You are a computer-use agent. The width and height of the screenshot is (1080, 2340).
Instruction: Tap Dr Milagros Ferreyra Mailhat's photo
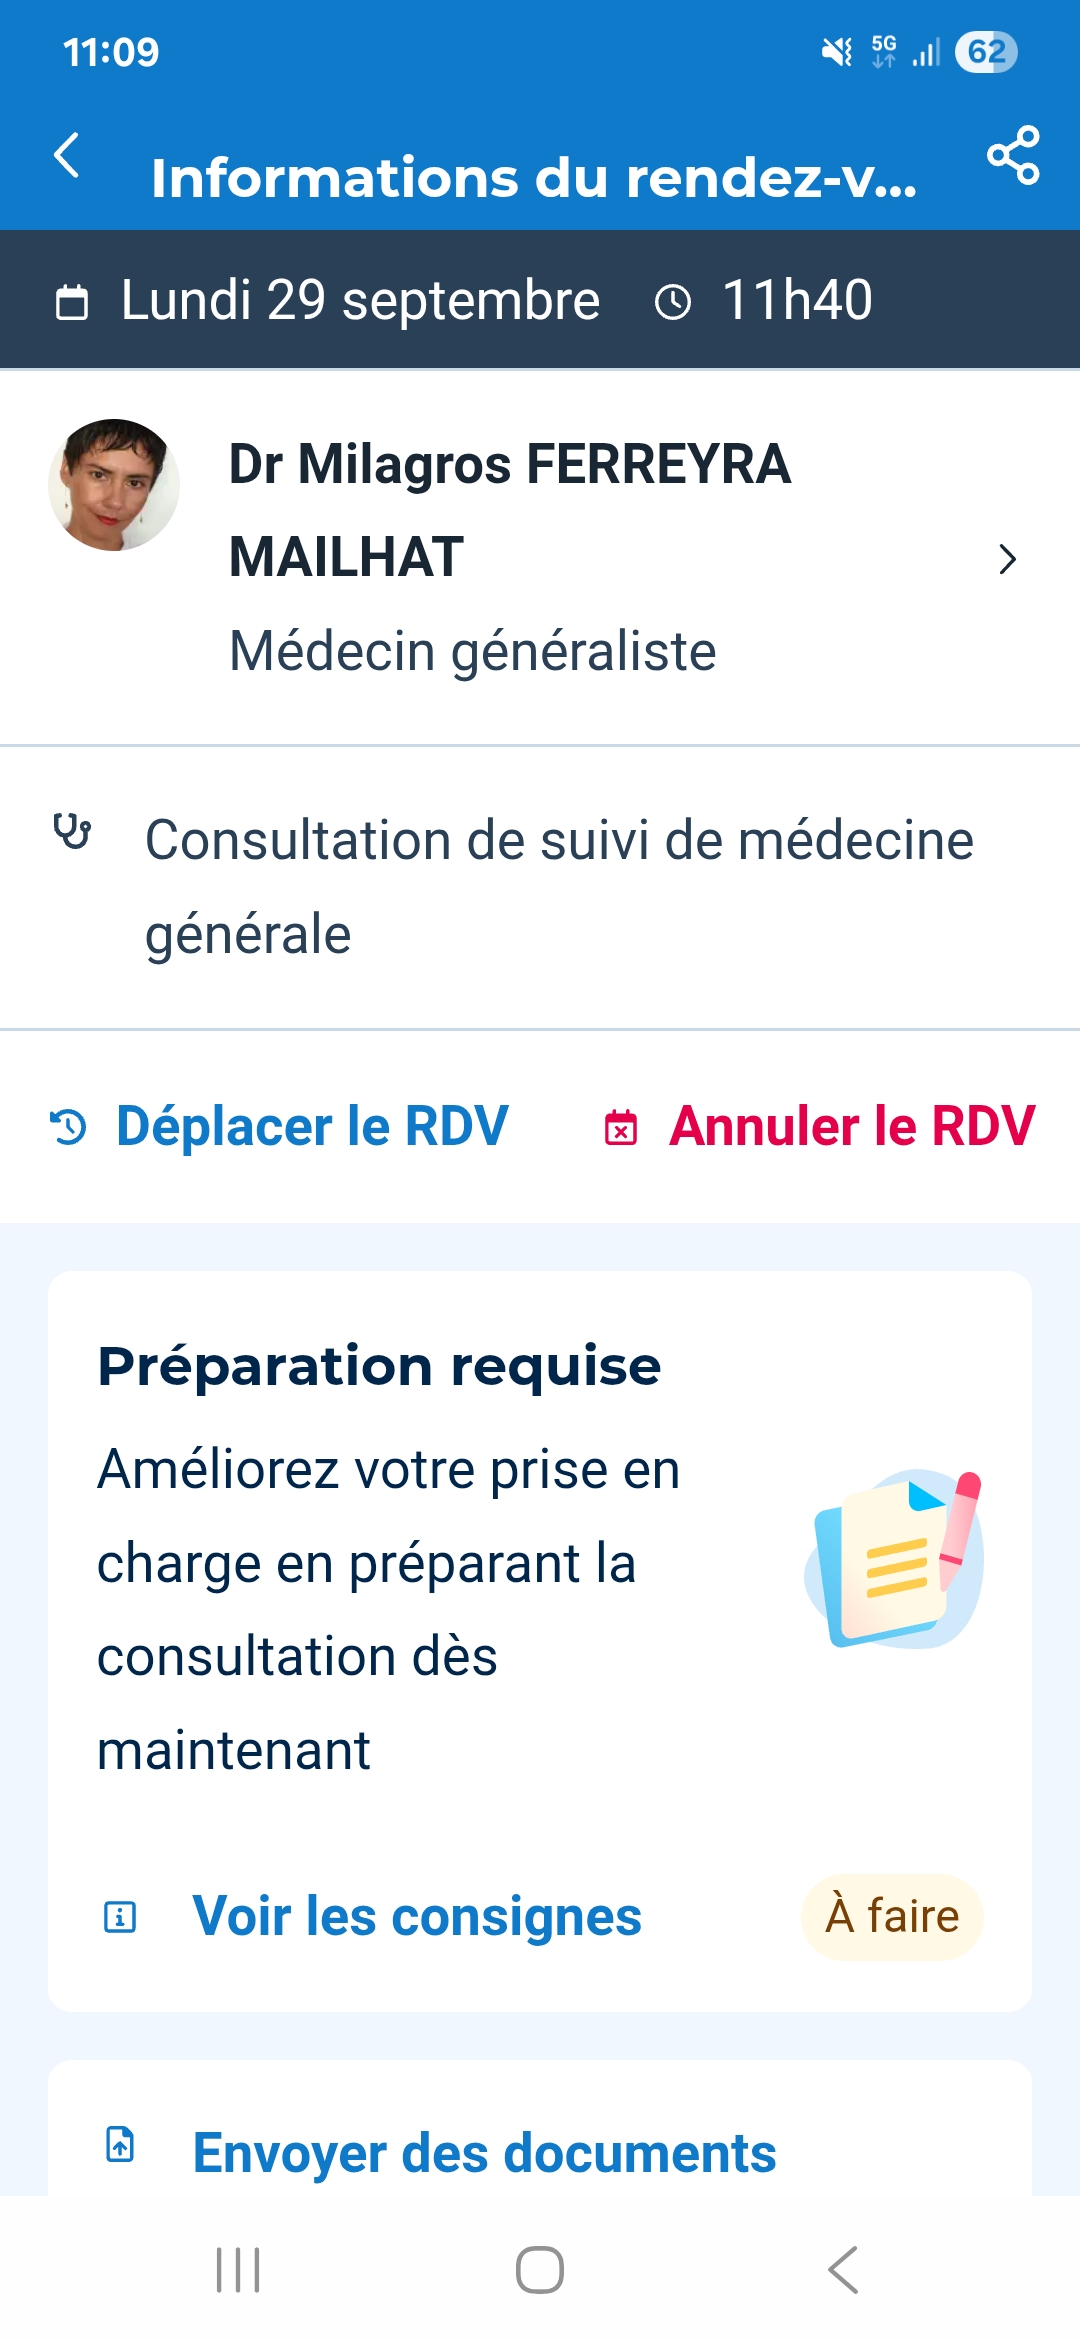[x=114, y=485]
